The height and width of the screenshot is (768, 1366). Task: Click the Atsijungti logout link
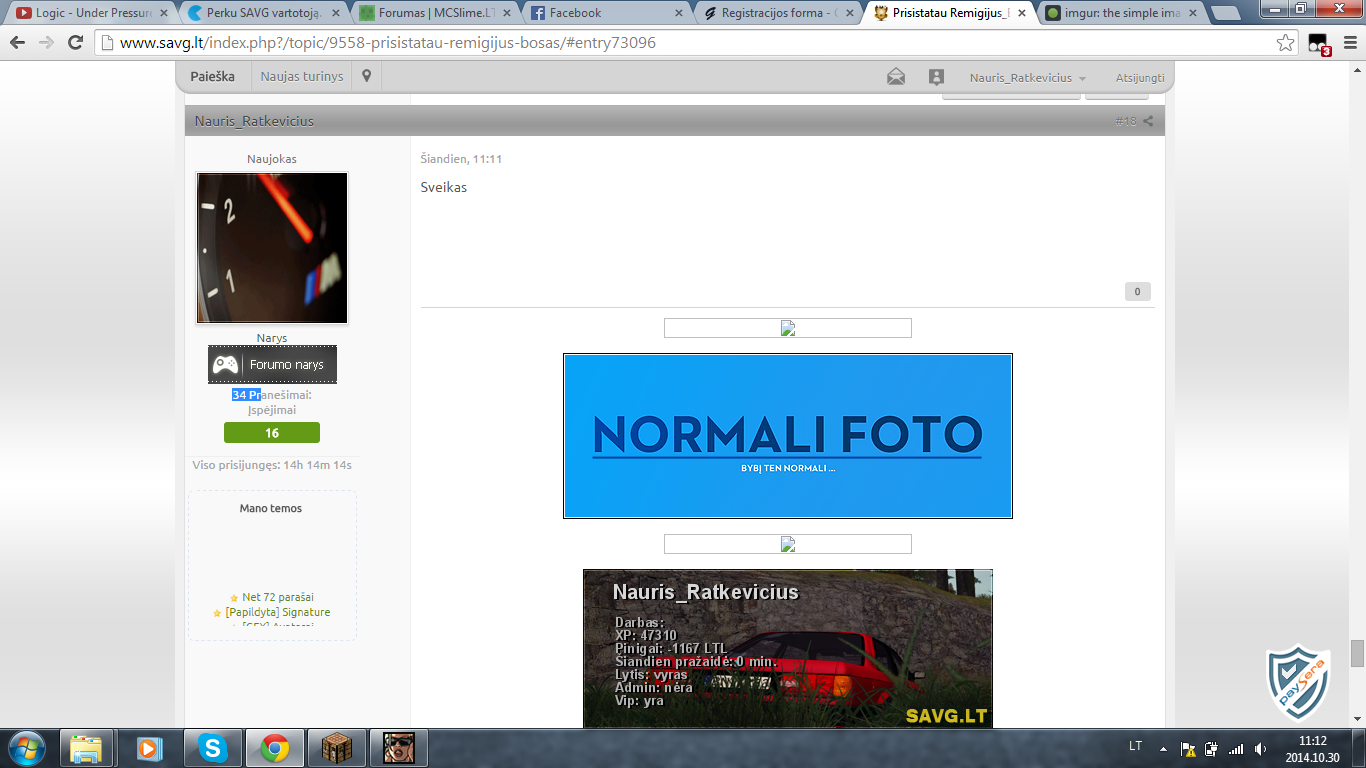1140,77
